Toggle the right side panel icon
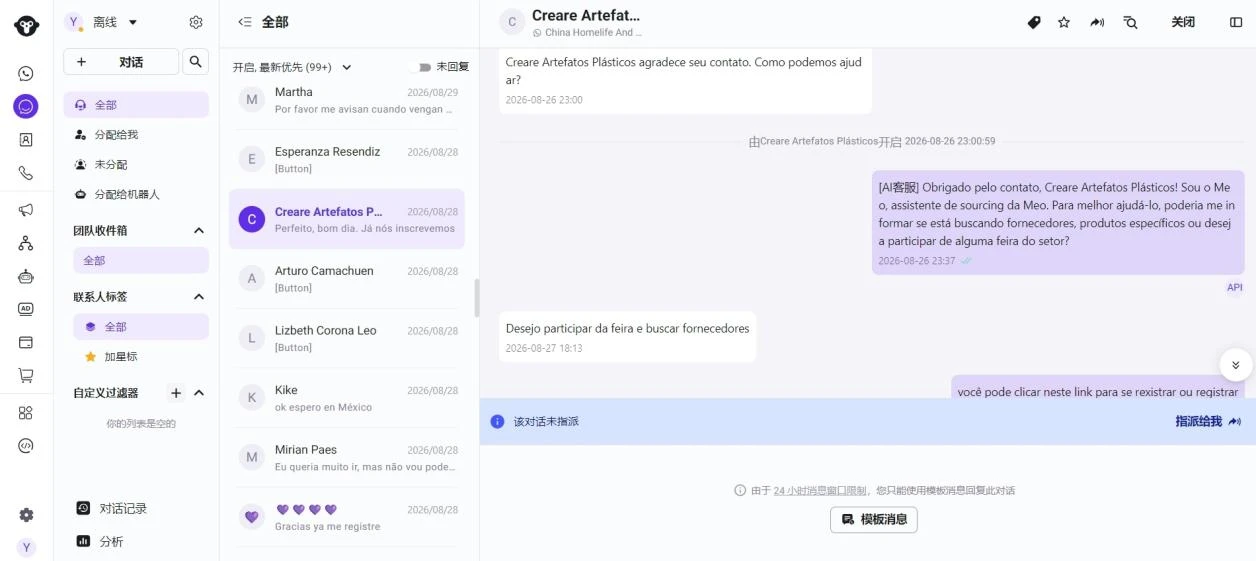This screenshot has height=561, width=1256. 1236,22
